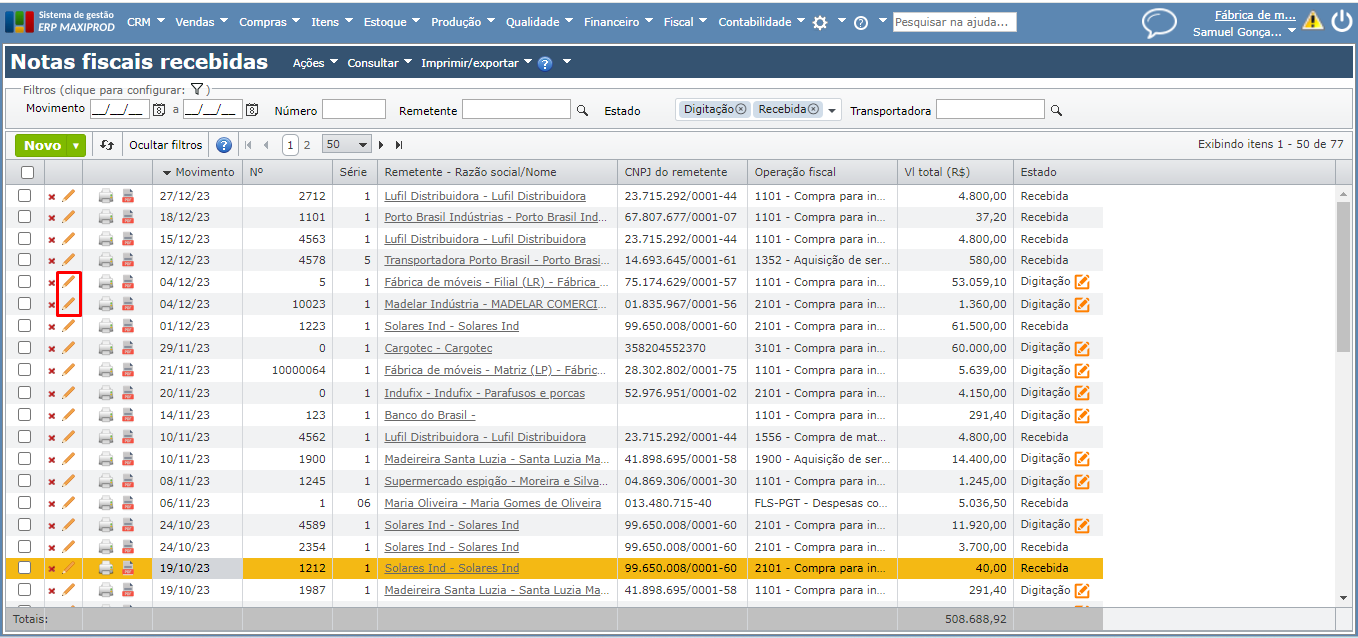Click the power logout icon
1358x638 pixels.
[x=1341, y=21]
